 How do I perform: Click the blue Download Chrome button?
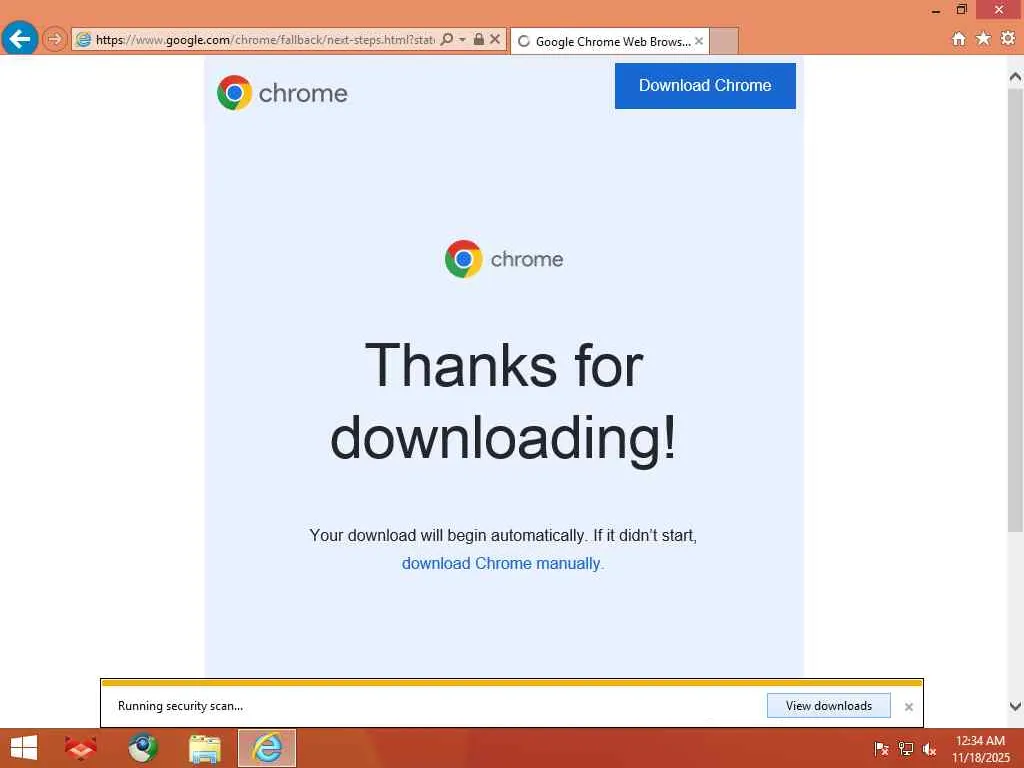(x=705, y=86)
